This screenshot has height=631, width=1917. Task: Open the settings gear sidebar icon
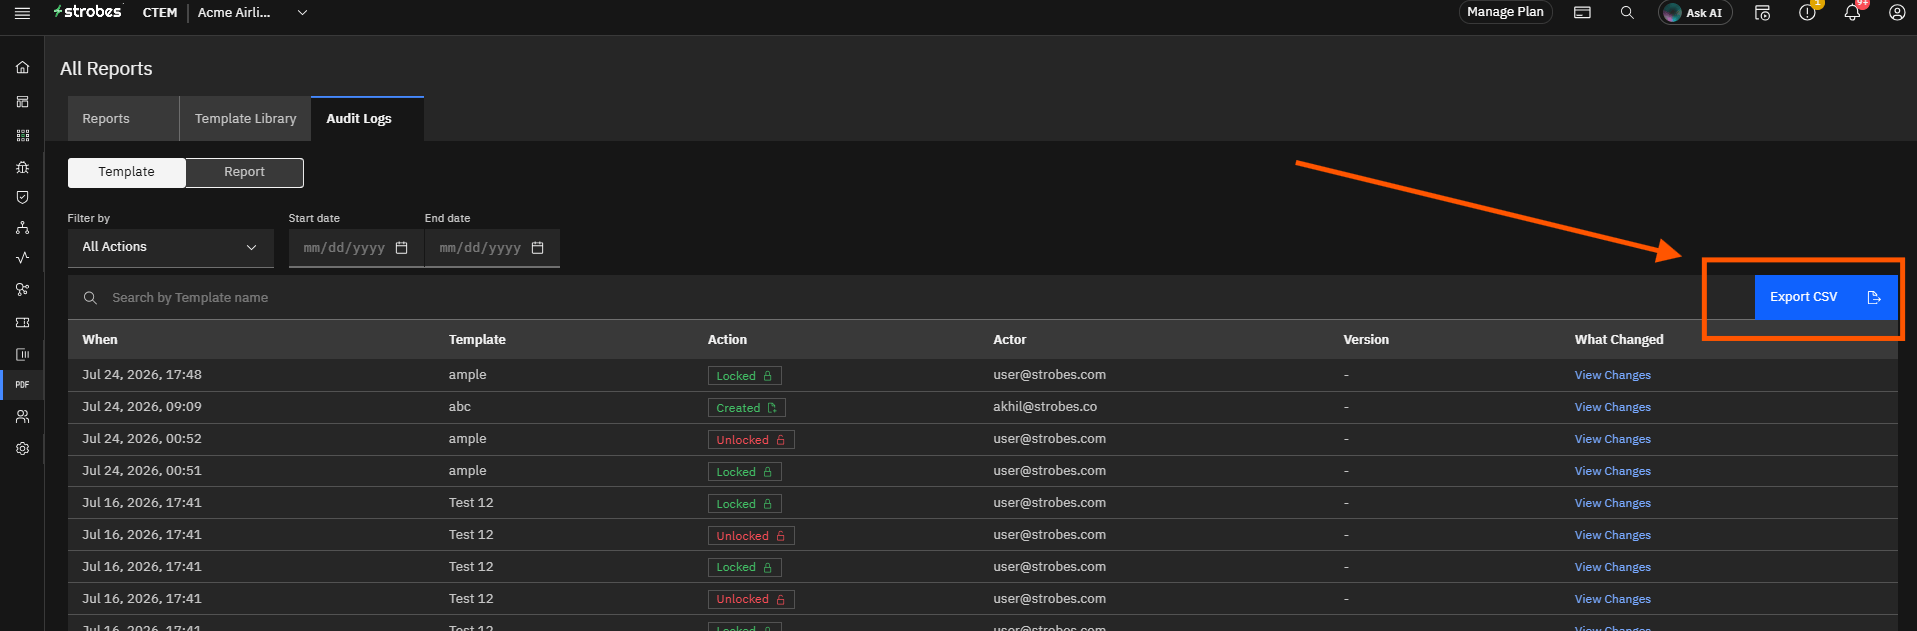22,449
